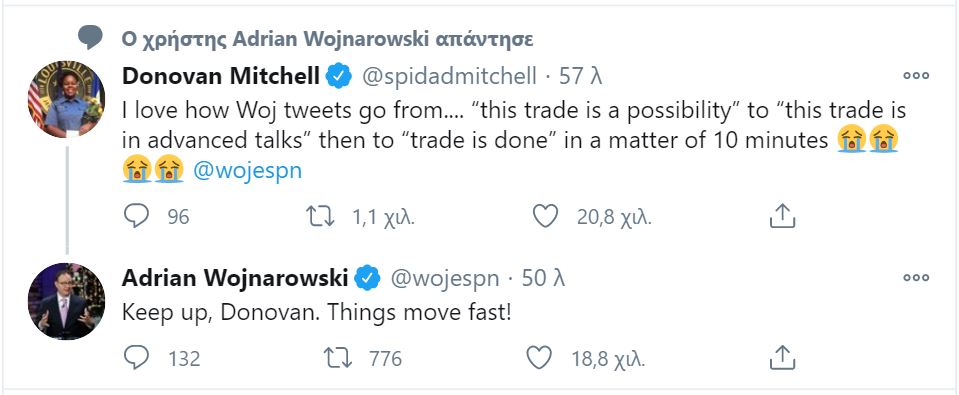The width and height of the screenshot is (959, 395).
Task: Reply to Donovan Mitchell's tweet
Action: pyautogui.click(x=136, y=216)
